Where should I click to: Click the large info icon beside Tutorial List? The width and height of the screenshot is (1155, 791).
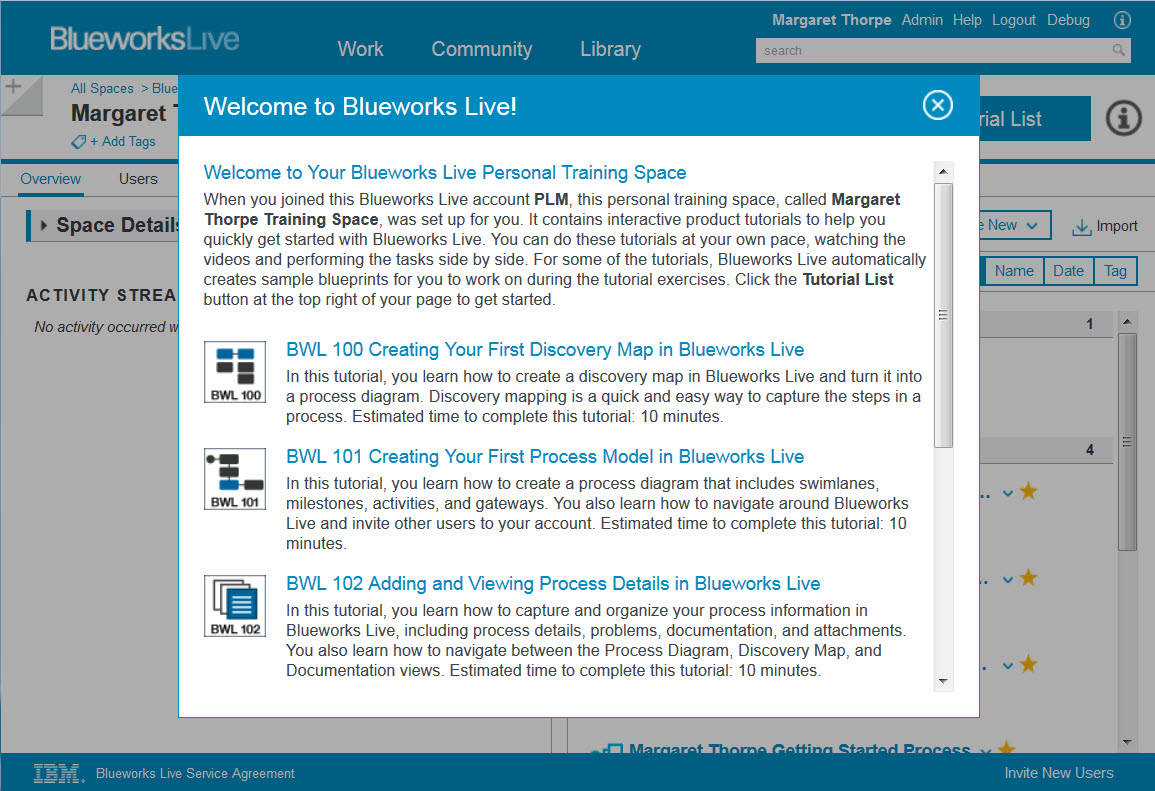(x=1124, y=119)
